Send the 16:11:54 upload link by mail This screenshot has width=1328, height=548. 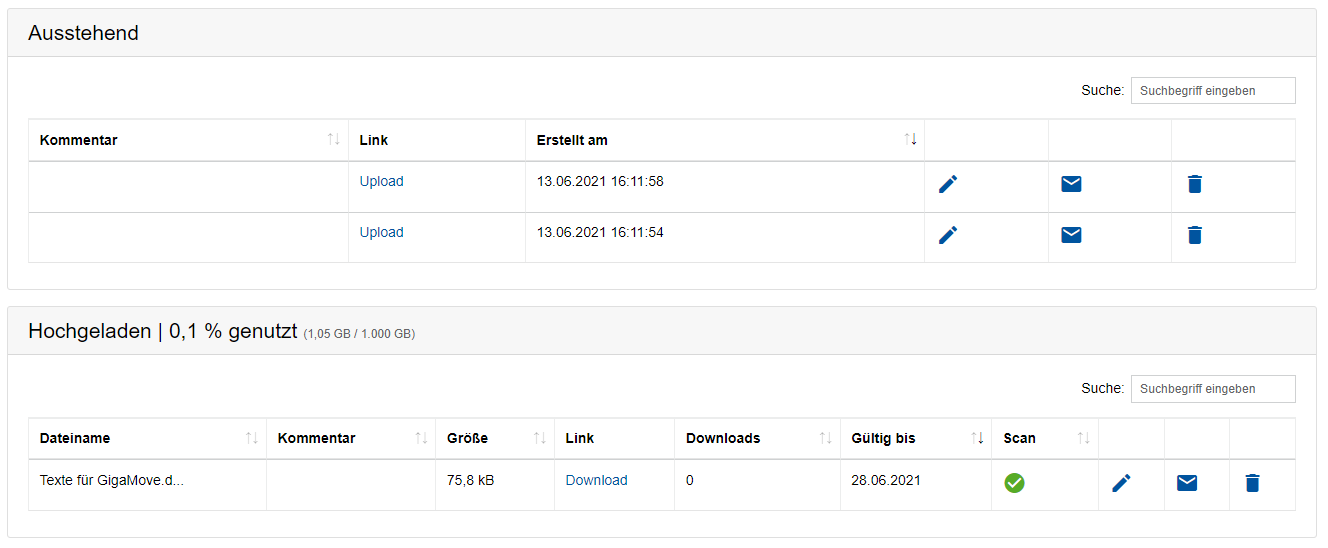click(x=1071, y=235)
